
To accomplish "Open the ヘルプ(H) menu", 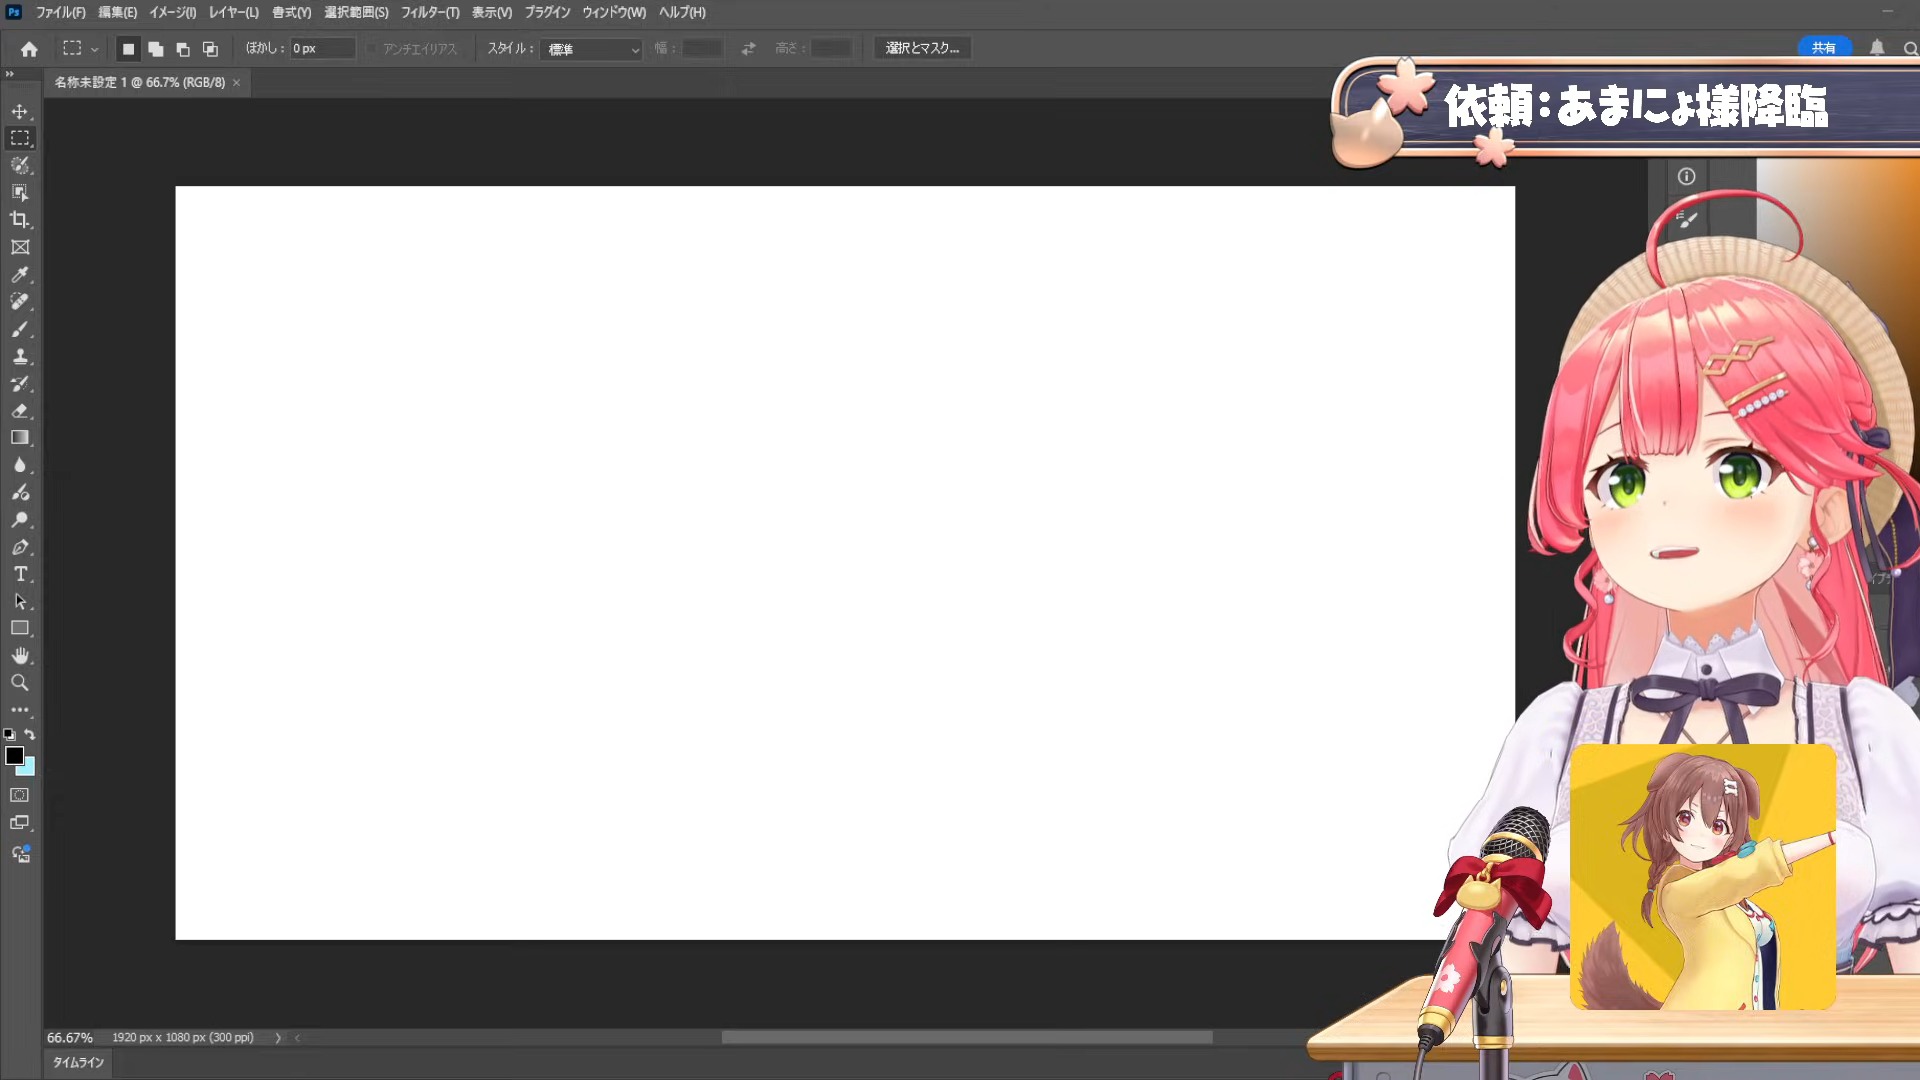I will click(682, 13).
